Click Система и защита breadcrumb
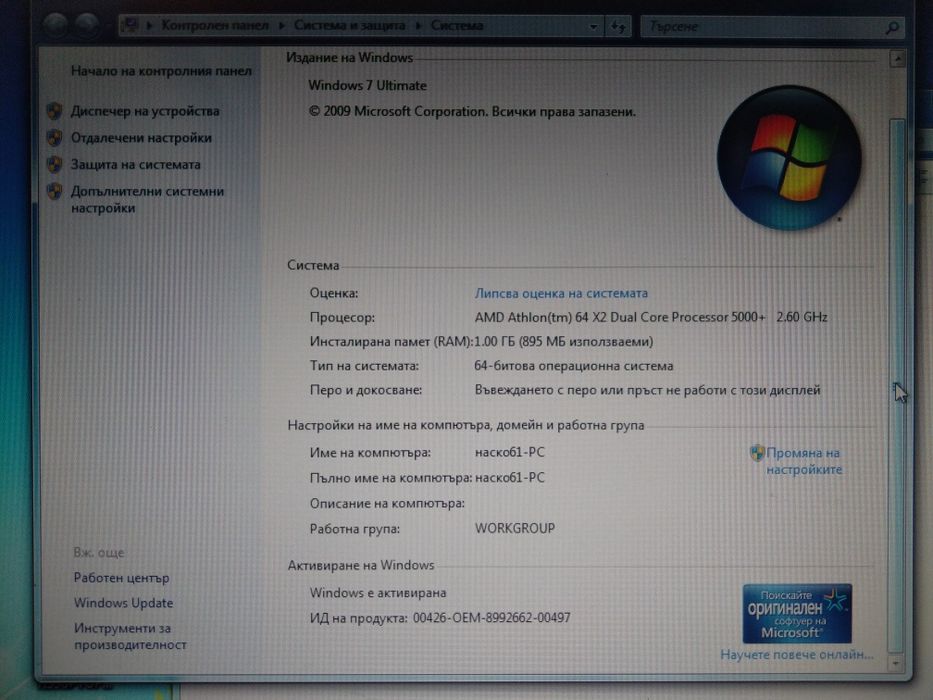Image resolution: width=933 pixels, height=700 pixels. (x=349, y=26)
